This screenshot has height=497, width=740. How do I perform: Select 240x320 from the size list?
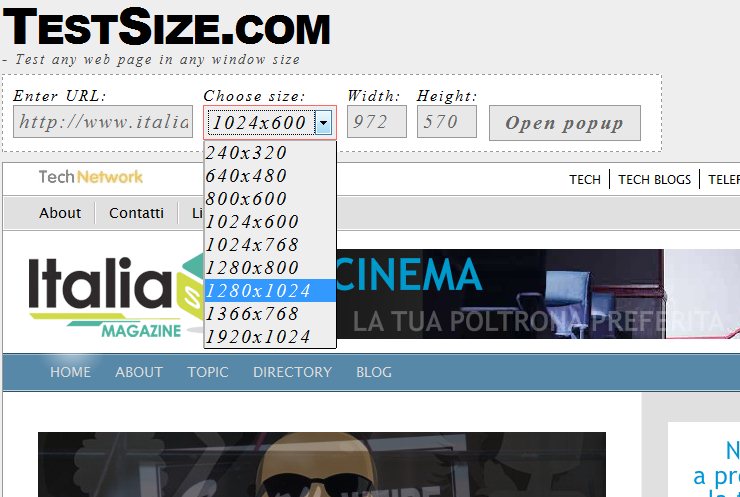pyautogui.click(x=270, y=152)
